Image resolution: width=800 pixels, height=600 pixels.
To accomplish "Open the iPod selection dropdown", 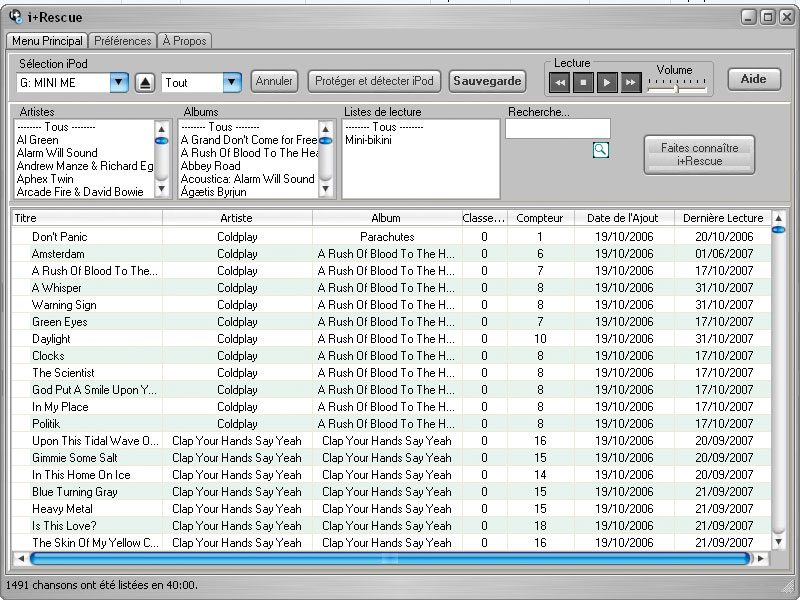I will click(x=119, y=82).
